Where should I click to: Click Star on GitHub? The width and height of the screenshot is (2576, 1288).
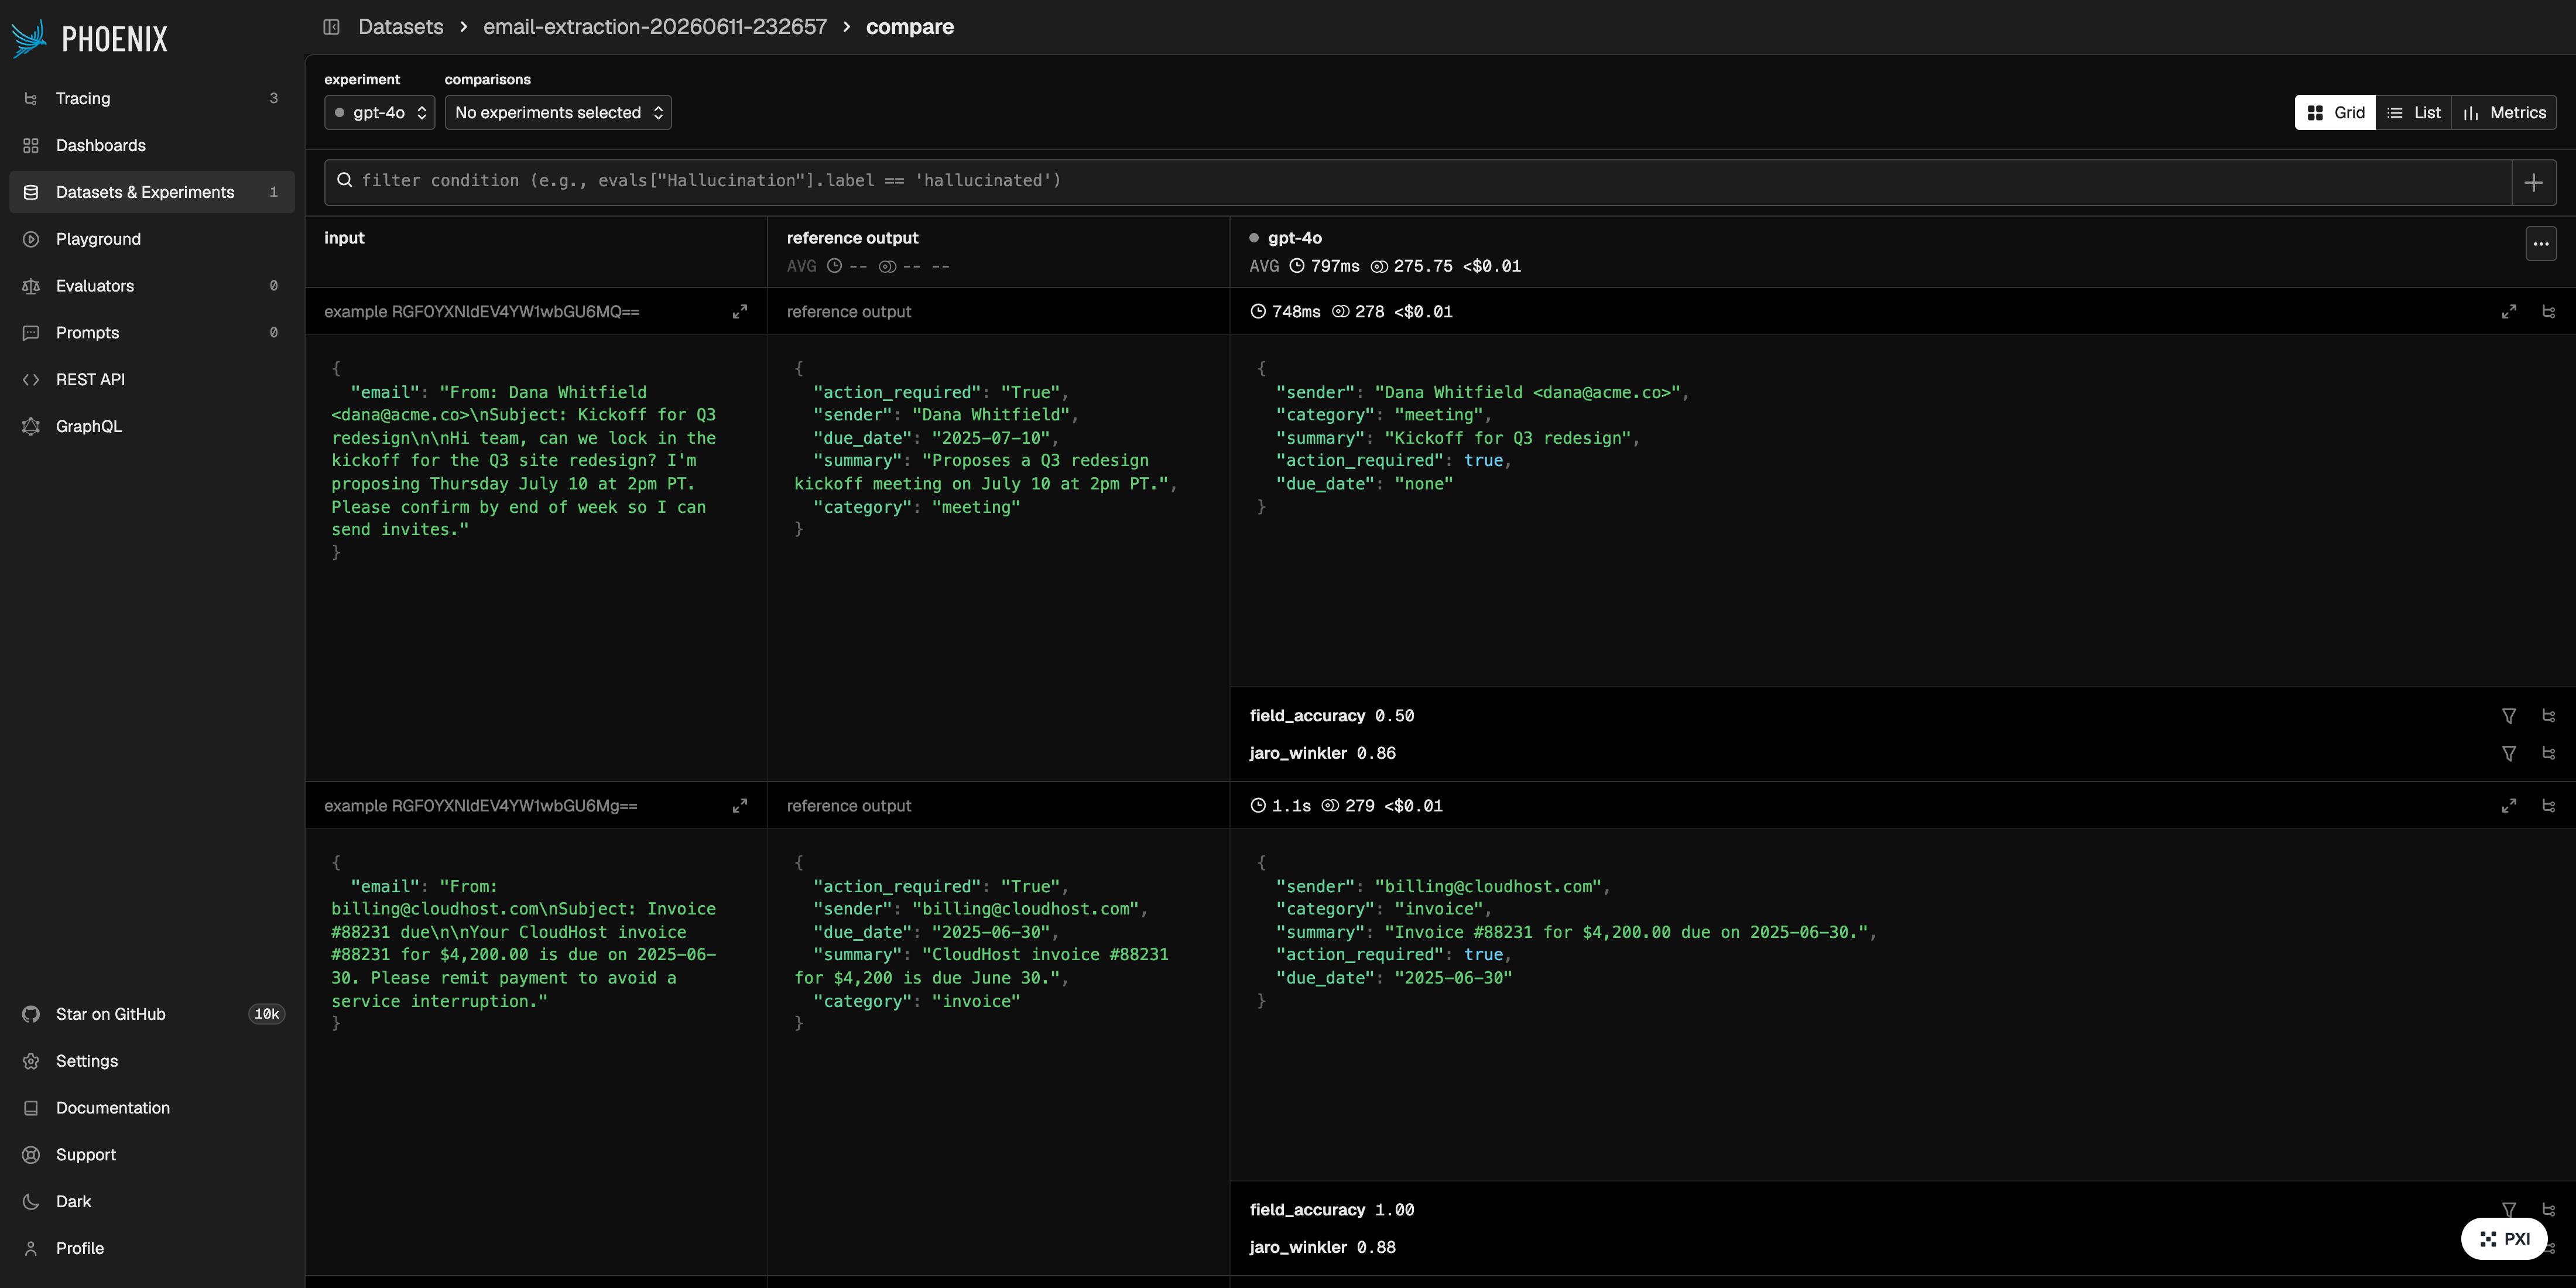coord(152,1014)
